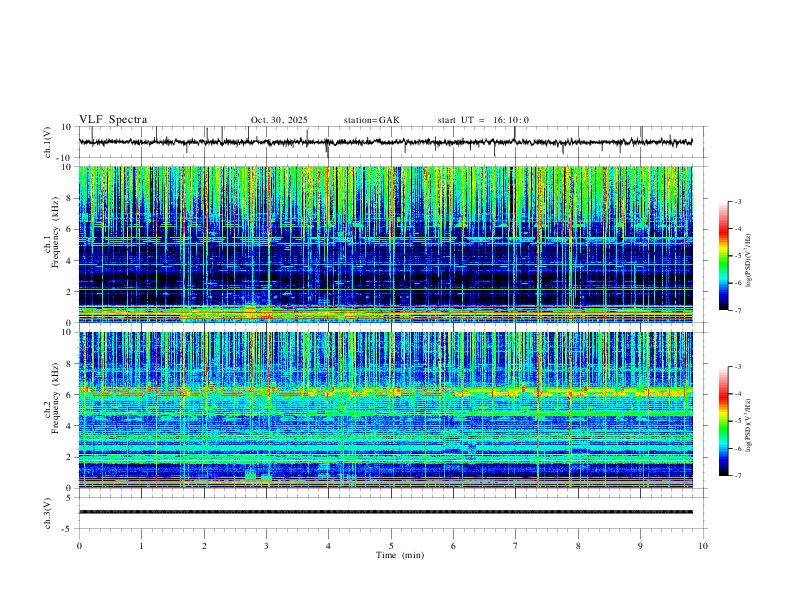Click time axis tick label '1'
Image resolution: width=792 pixels, height=612 pixels.
(141, 546)
